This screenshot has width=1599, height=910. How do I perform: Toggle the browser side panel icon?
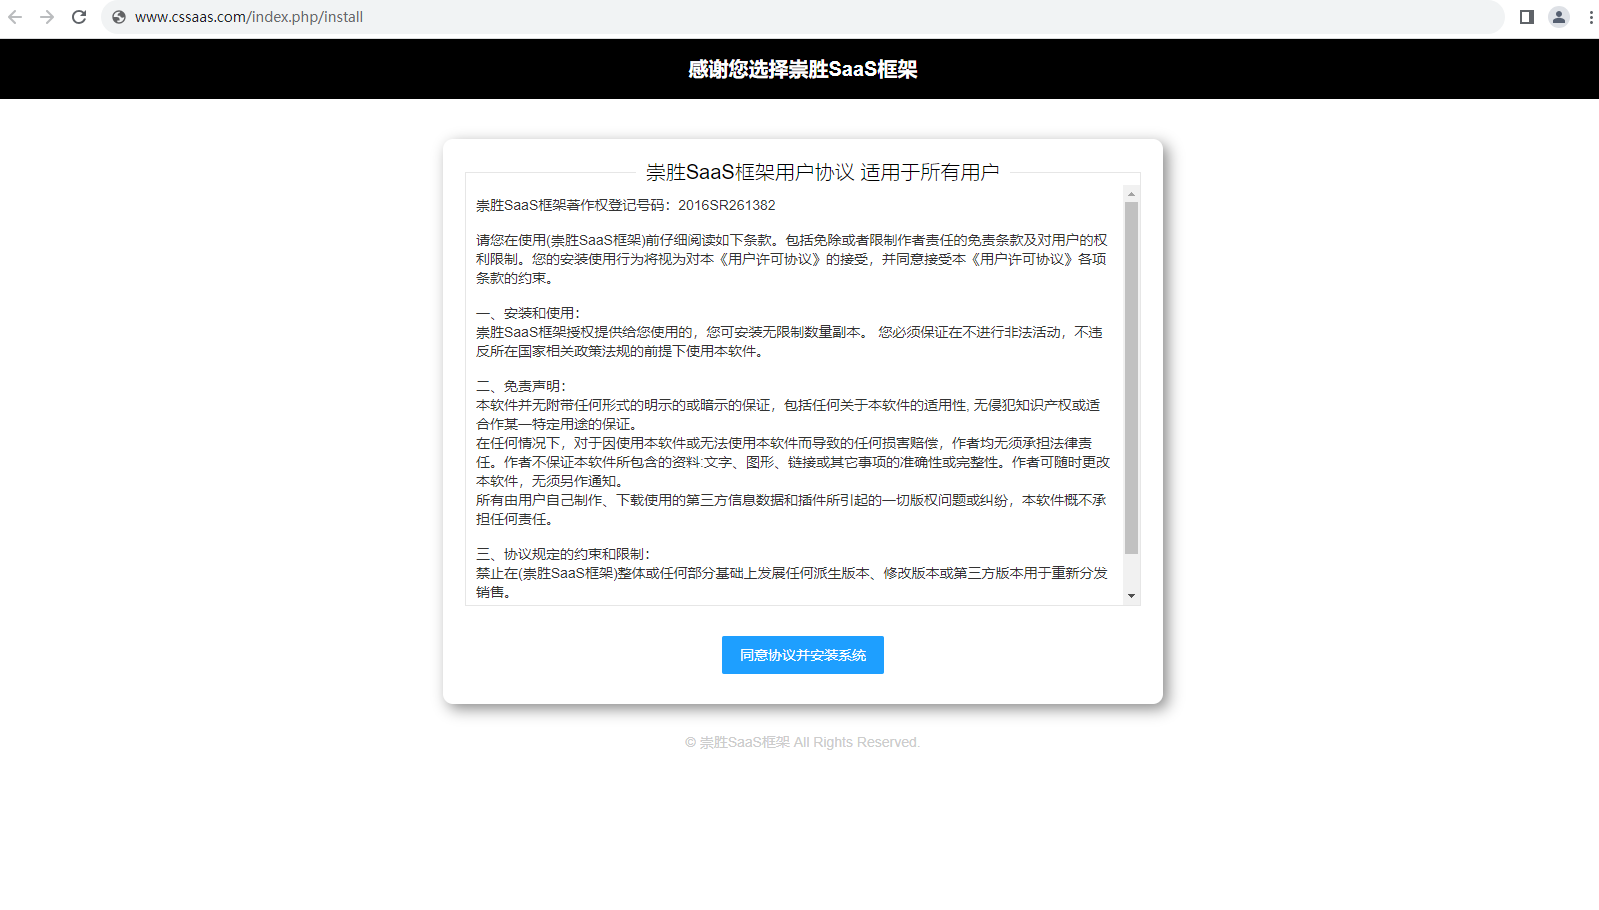click(x=1526, y=17)
